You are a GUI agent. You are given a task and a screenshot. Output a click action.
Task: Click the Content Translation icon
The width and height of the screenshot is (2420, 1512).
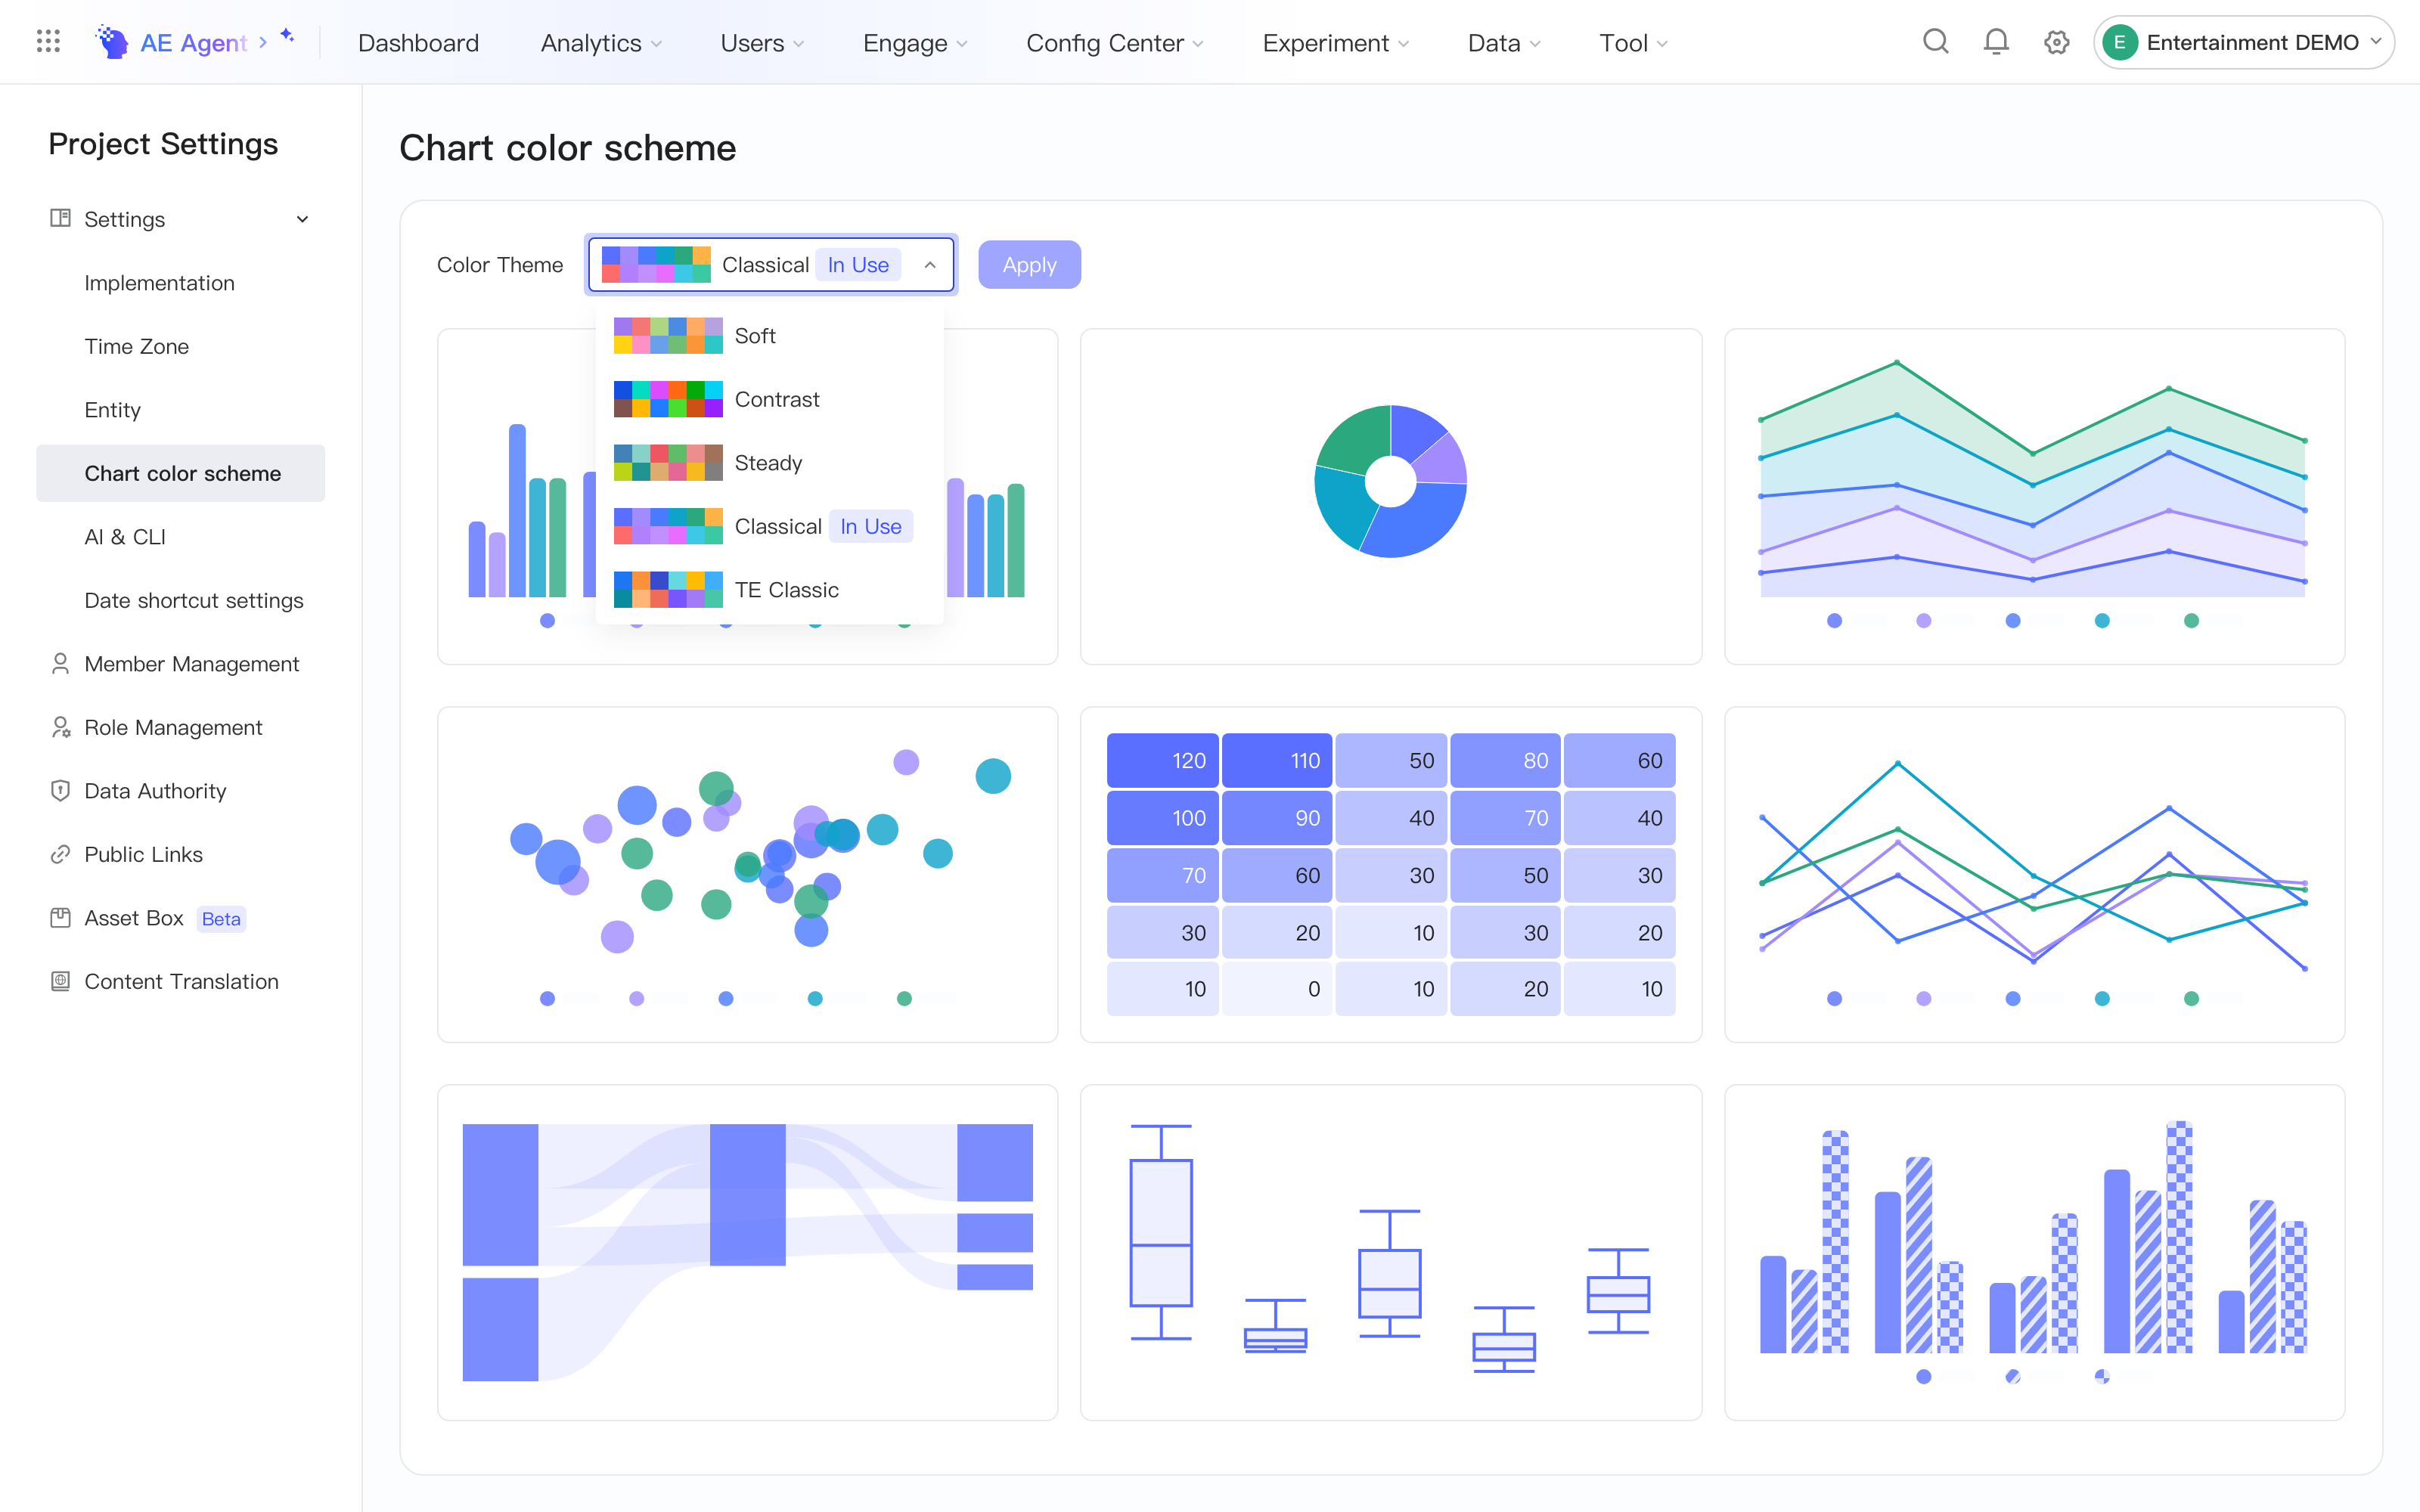[x=60, y=981]
